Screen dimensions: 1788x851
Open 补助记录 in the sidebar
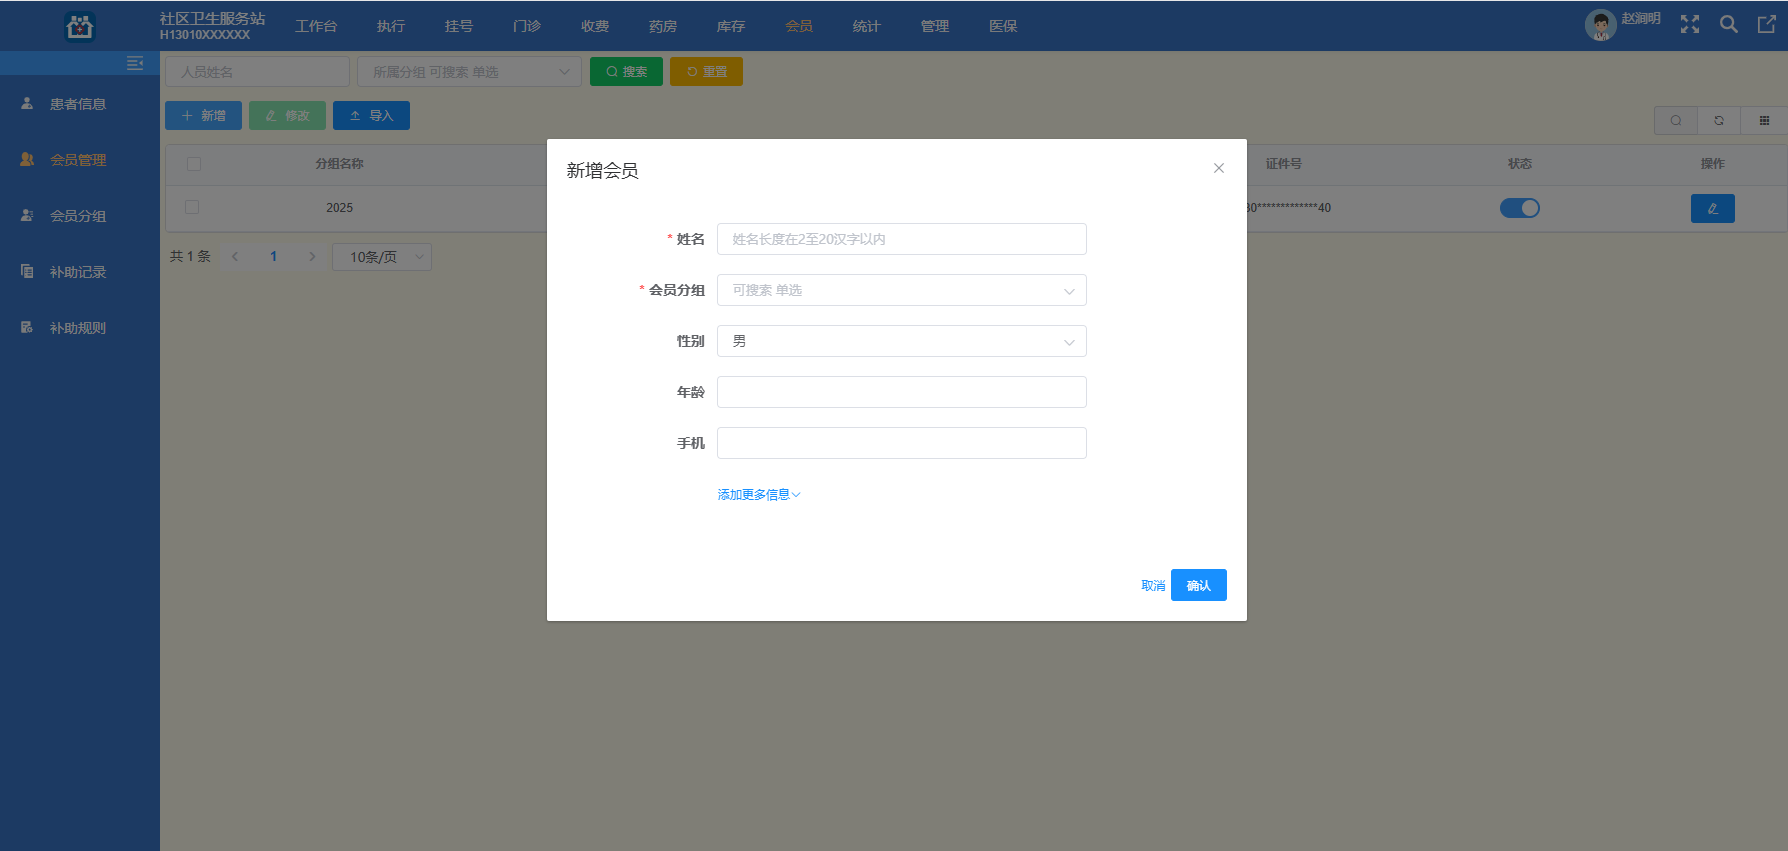click(80, 272)
